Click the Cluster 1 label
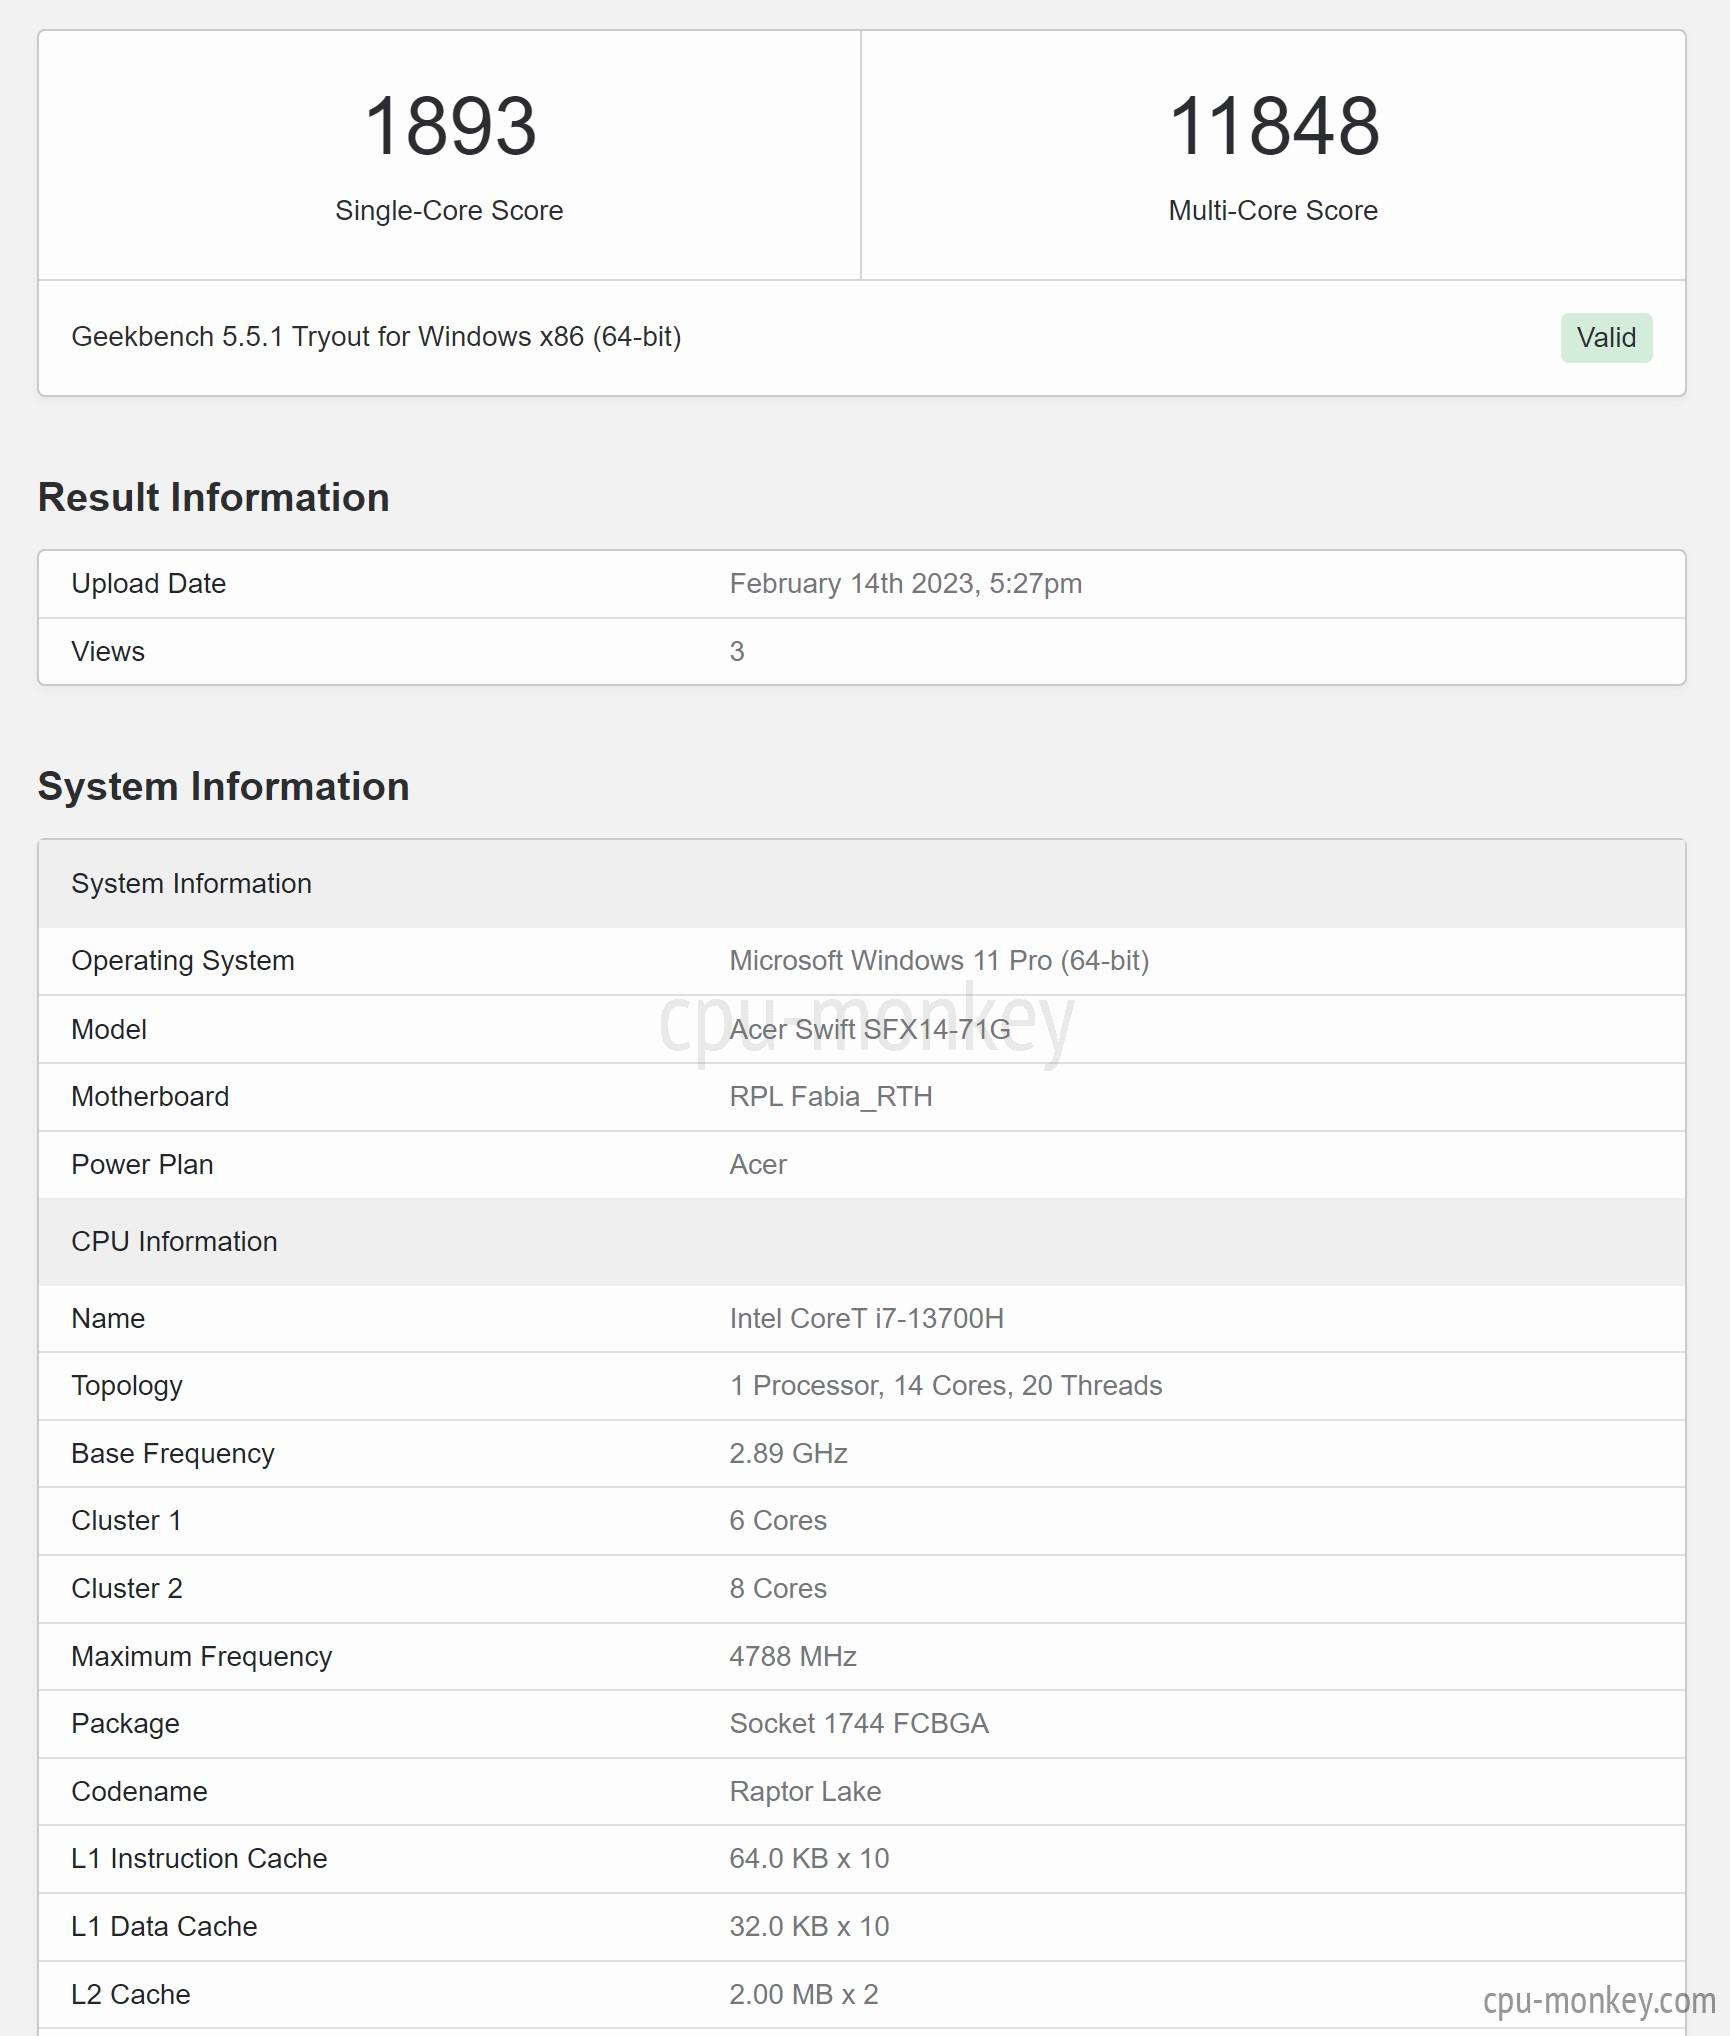The height and width of the screenshot is (2036, 1730). click(x=127, y=1521)
